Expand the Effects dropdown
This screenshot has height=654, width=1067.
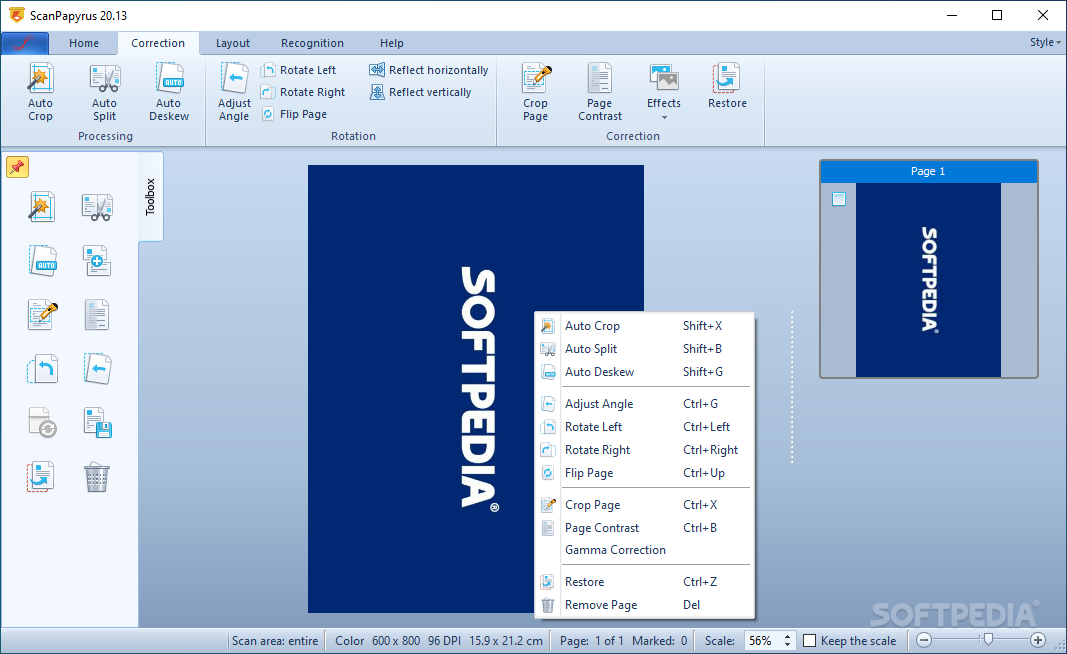click(x=663, y=93)
